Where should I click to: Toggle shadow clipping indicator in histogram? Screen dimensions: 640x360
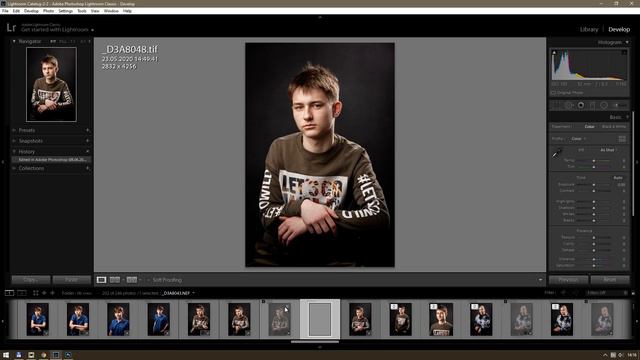[x=554, y=53]
